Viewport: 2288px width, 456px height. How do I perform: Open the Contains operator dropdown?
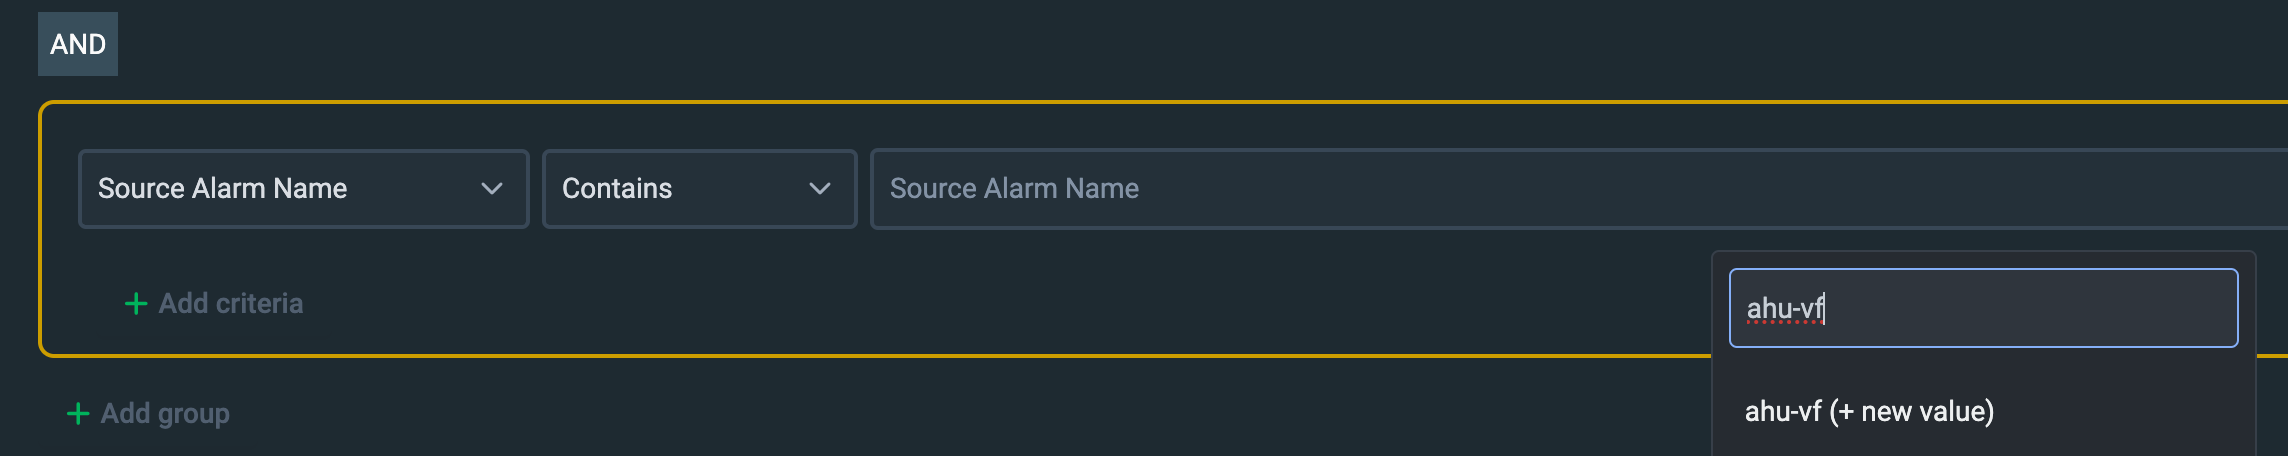coord(699,189)
